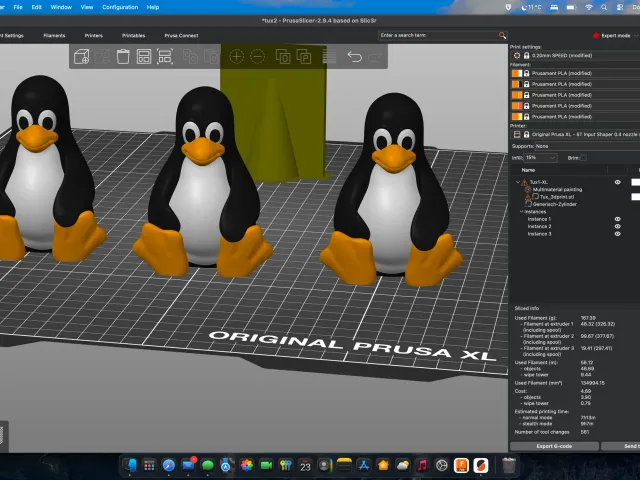Image resolution: width=640 pixels, height=480 pixels.
Task: Click the Add instance plus icon
Action: 236,57
